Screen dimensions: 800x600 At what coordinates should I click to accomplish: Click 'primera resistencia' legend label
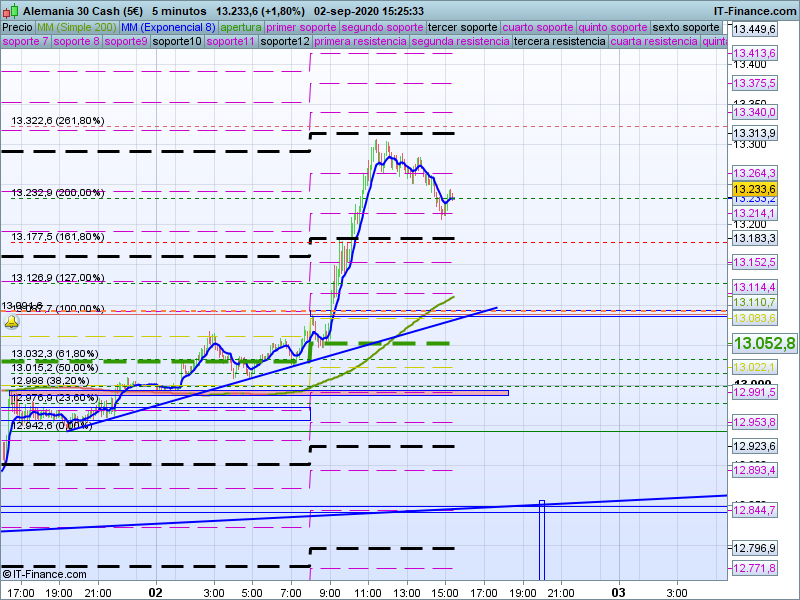[x=360, y=42]
